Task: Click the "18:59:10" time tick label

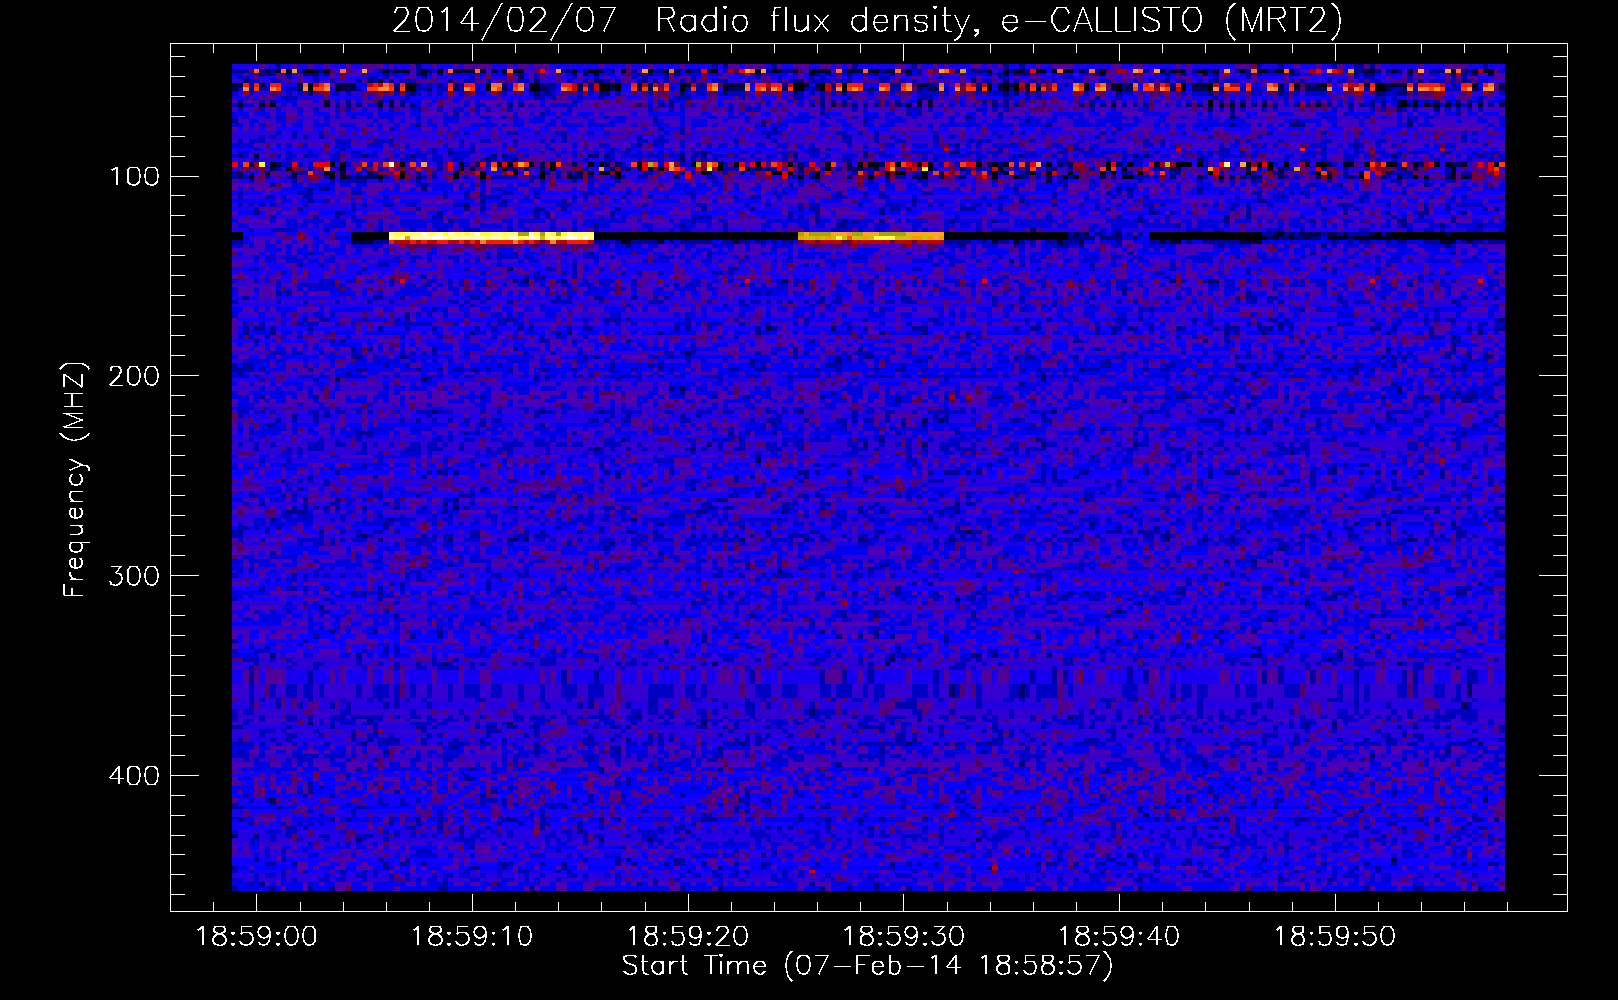Action: click(x=472, y=937)
